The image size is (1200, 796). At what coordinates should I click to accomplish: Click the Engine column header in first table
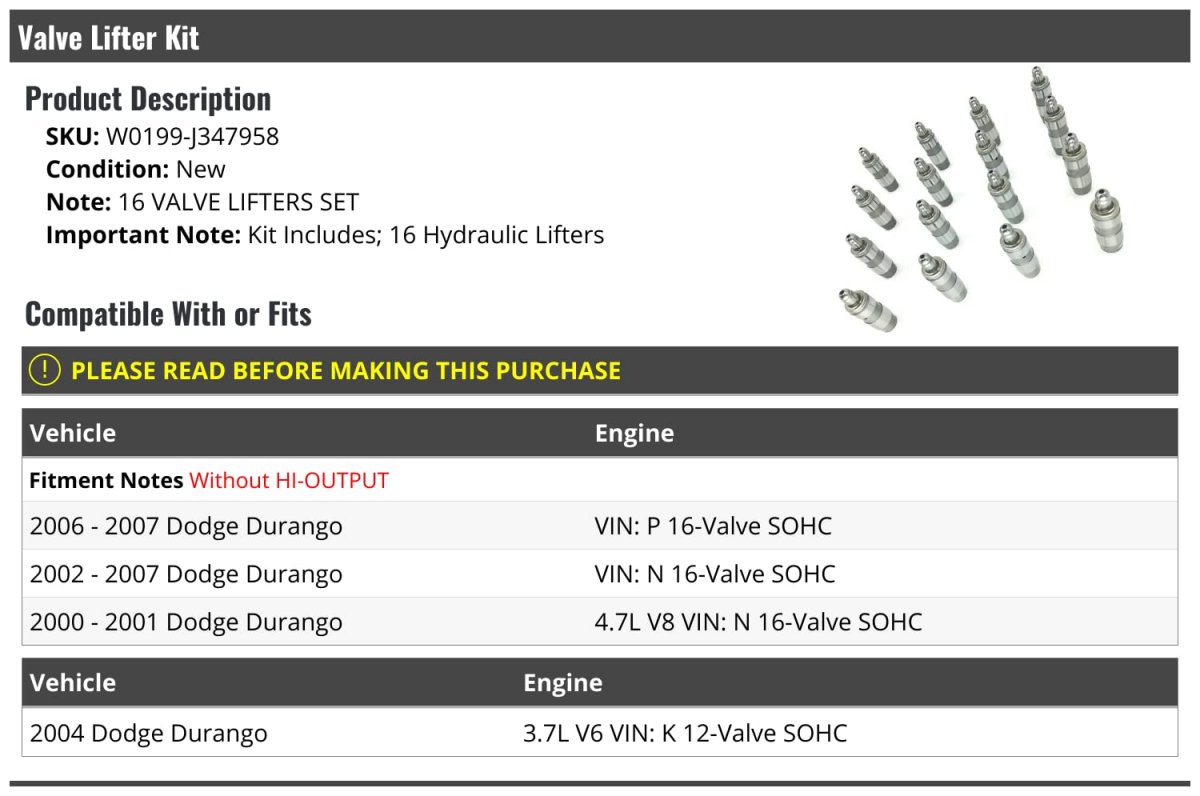pos(634,433)
